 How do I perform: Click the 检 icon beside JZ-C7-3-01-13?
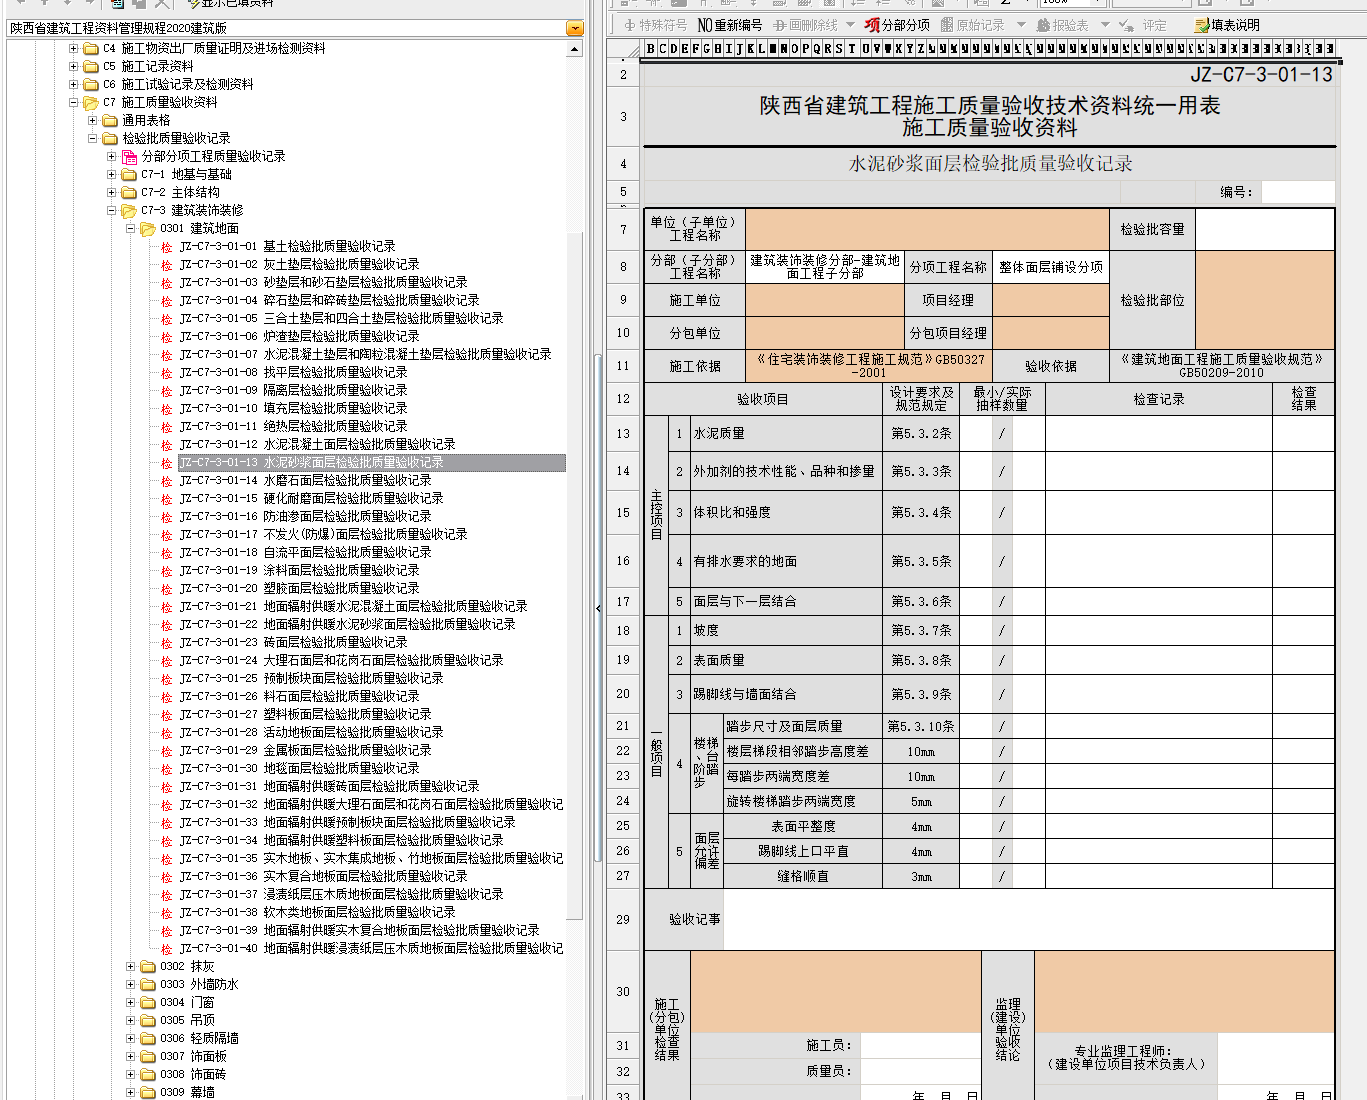pyautogui.click(x=167, y=463)
